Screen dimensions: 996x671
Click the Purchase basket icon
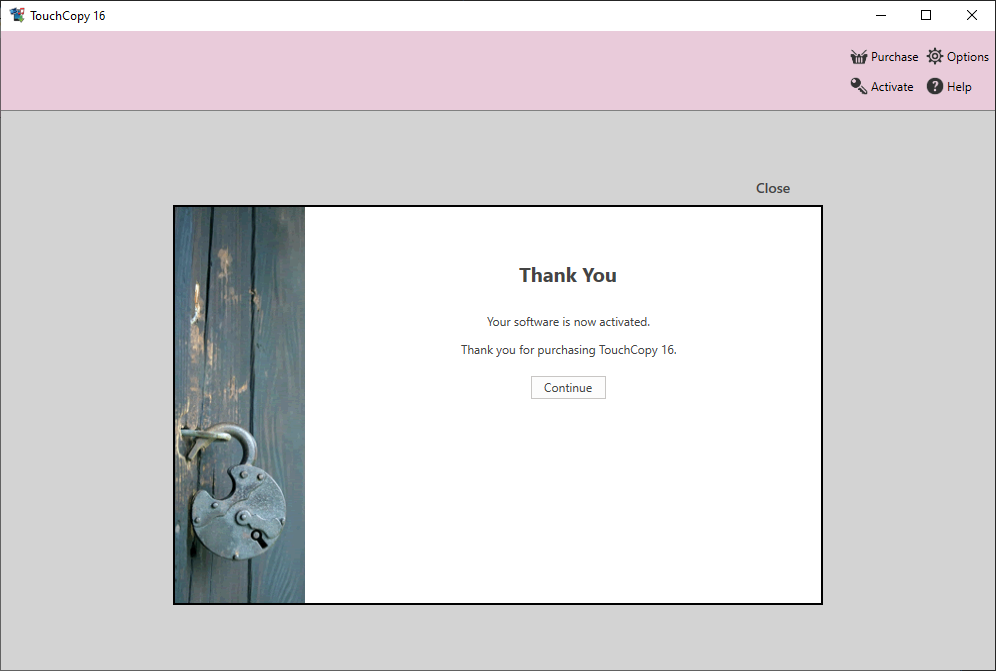click(x=859, y=57)
